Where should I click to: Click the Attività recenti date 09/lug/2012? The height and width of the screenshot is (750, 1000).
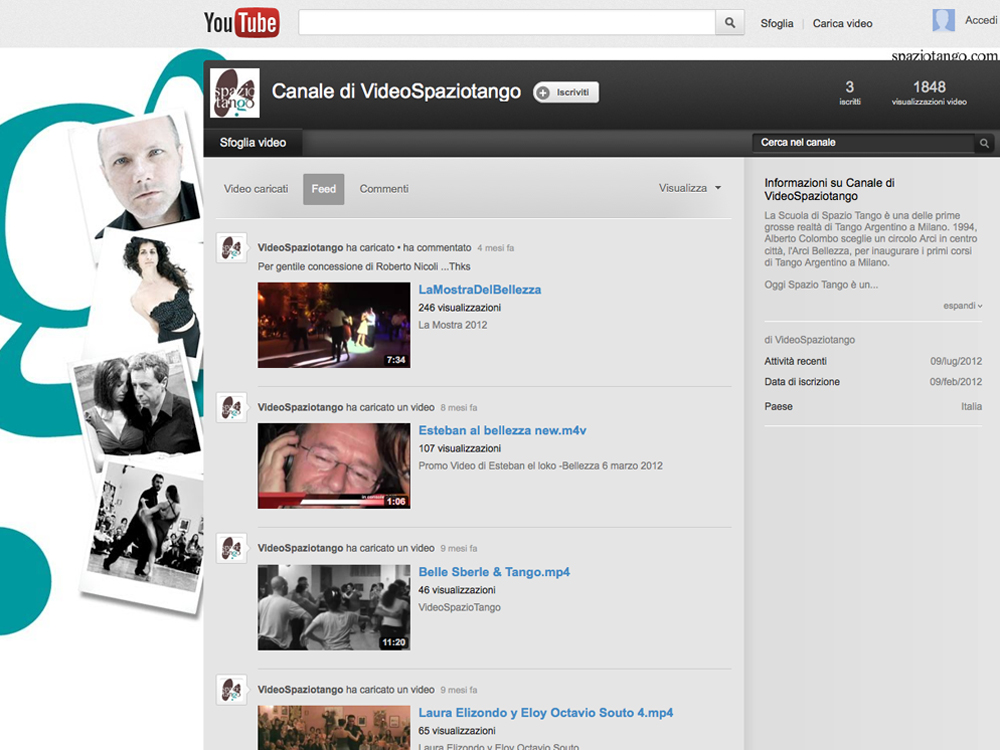coord(956,362)
